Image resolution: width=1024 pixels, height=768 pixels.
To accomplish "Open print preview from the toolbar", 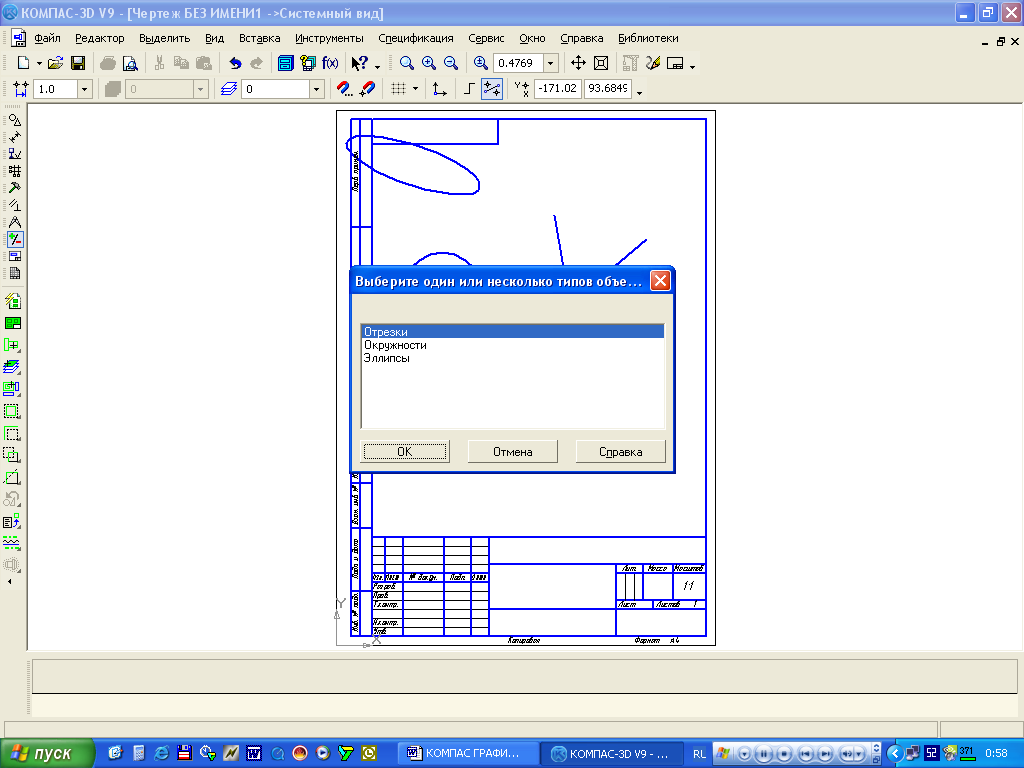I will tap(130, 63).
